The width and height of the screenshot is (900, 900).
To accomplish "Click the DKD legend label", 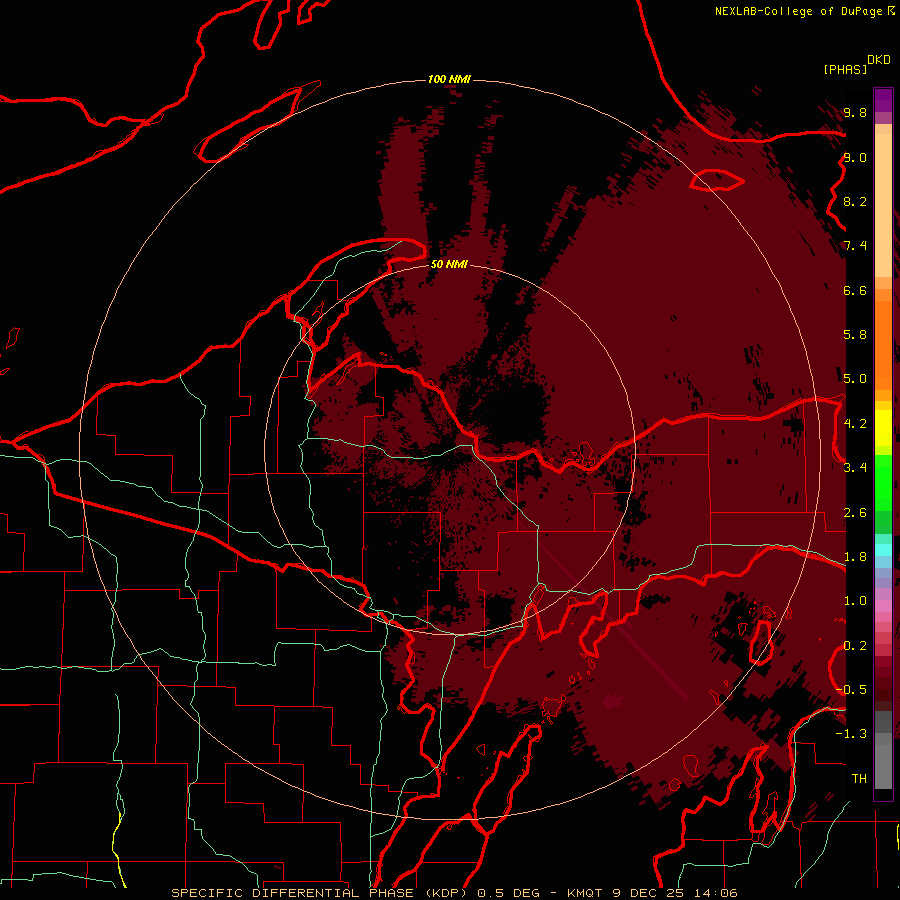I will click(879, 60).
